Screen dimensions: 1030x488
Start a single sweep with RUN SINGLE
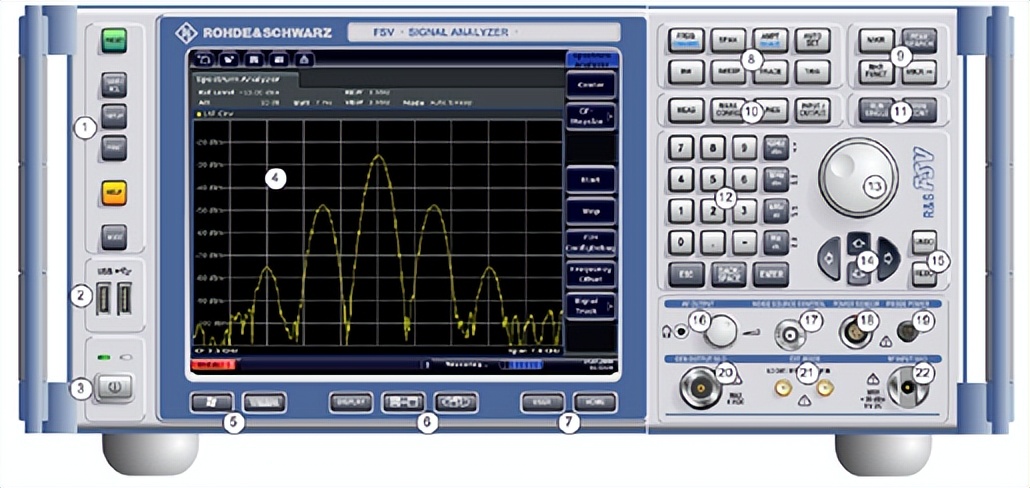pos(877,110)
